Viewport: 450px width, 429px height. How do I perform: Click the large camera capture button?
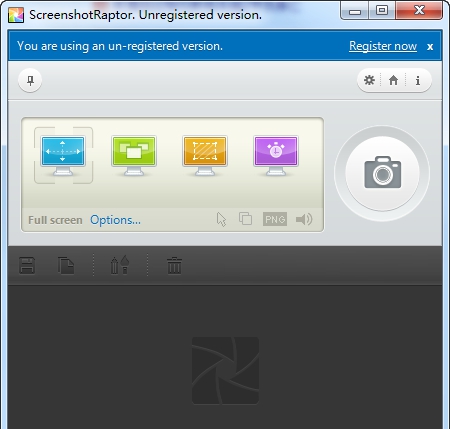[382, 173]
